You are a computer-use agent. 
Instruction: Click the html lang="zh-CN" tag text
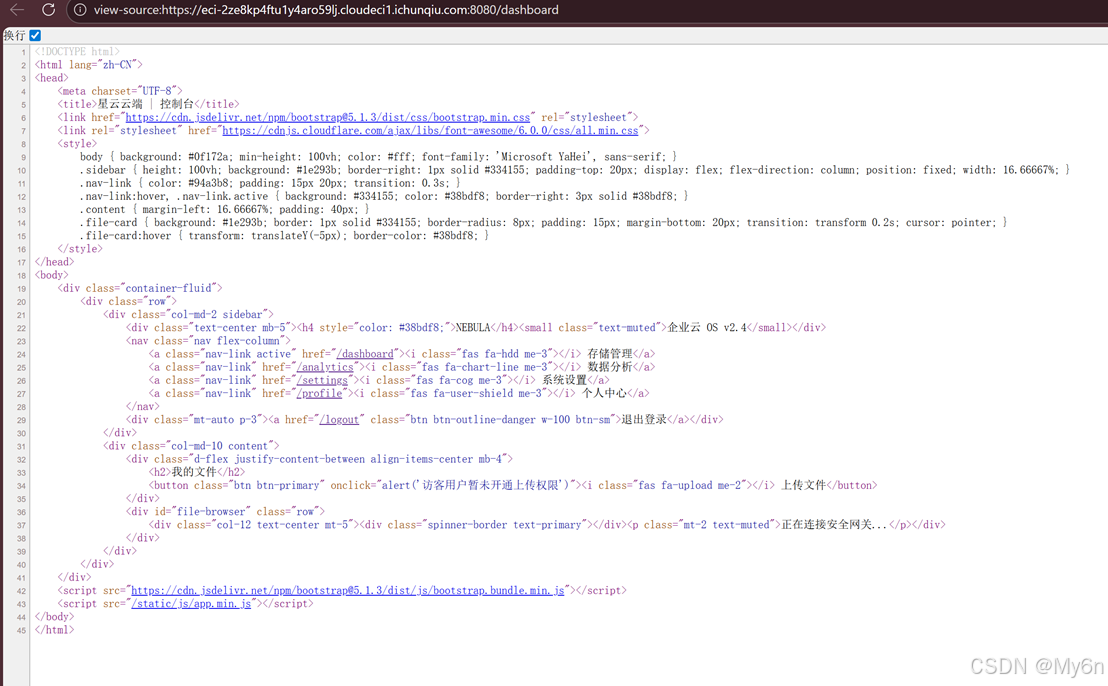(x=88, y=65)
